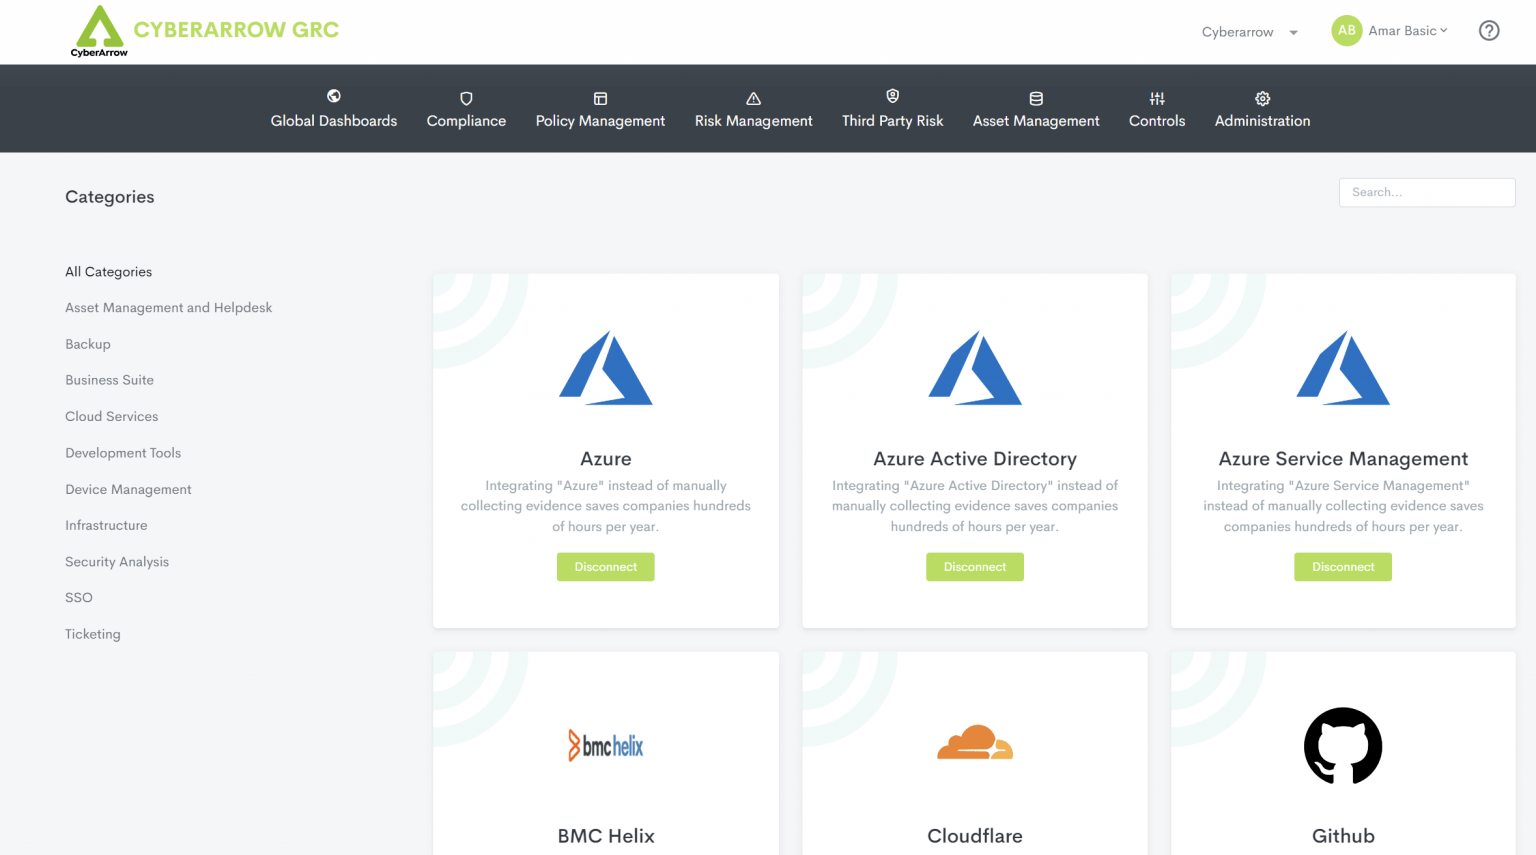Image resolution: width=1536 pixels, height=855 pixels.
Task: Expand the AB avatar profile menu
Action: click(1346, 31)
